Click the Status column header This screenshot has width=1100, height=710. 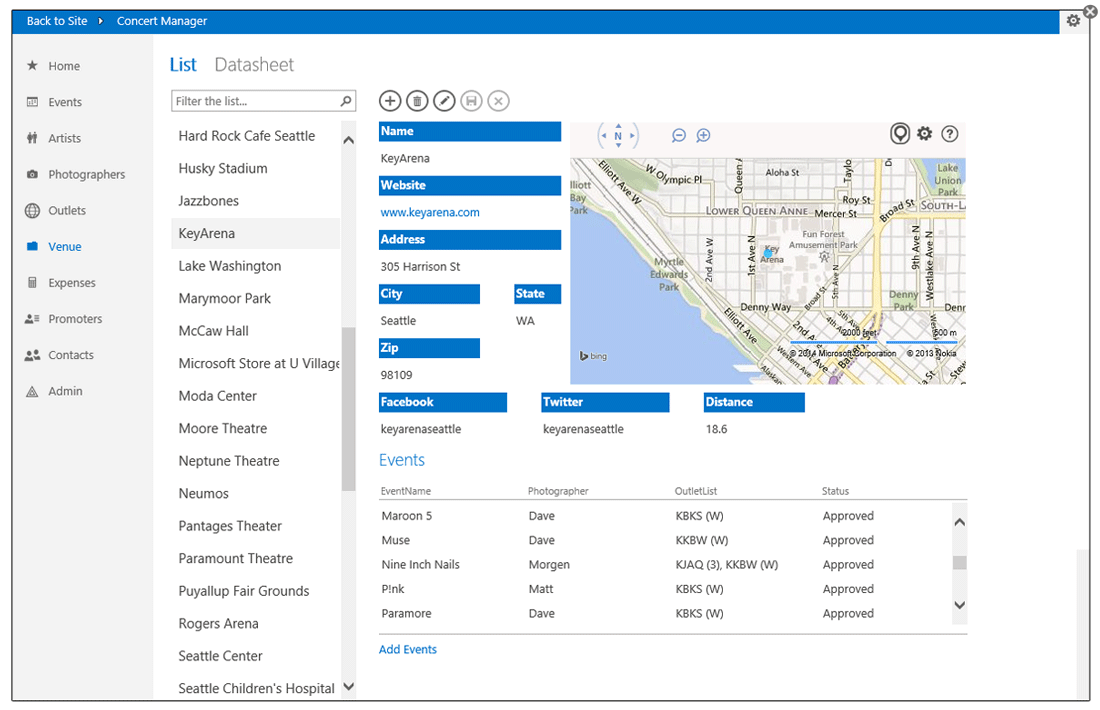click(x=836, y=491)
